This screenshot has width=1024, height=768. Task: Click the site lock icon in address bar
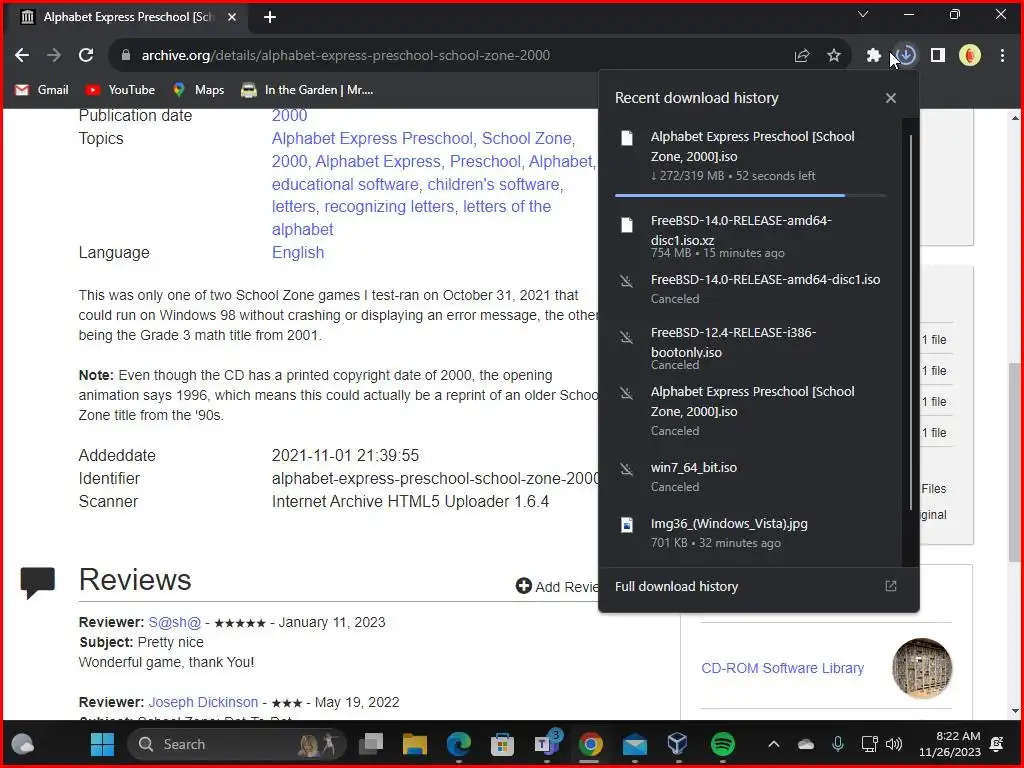pos(126,56)
